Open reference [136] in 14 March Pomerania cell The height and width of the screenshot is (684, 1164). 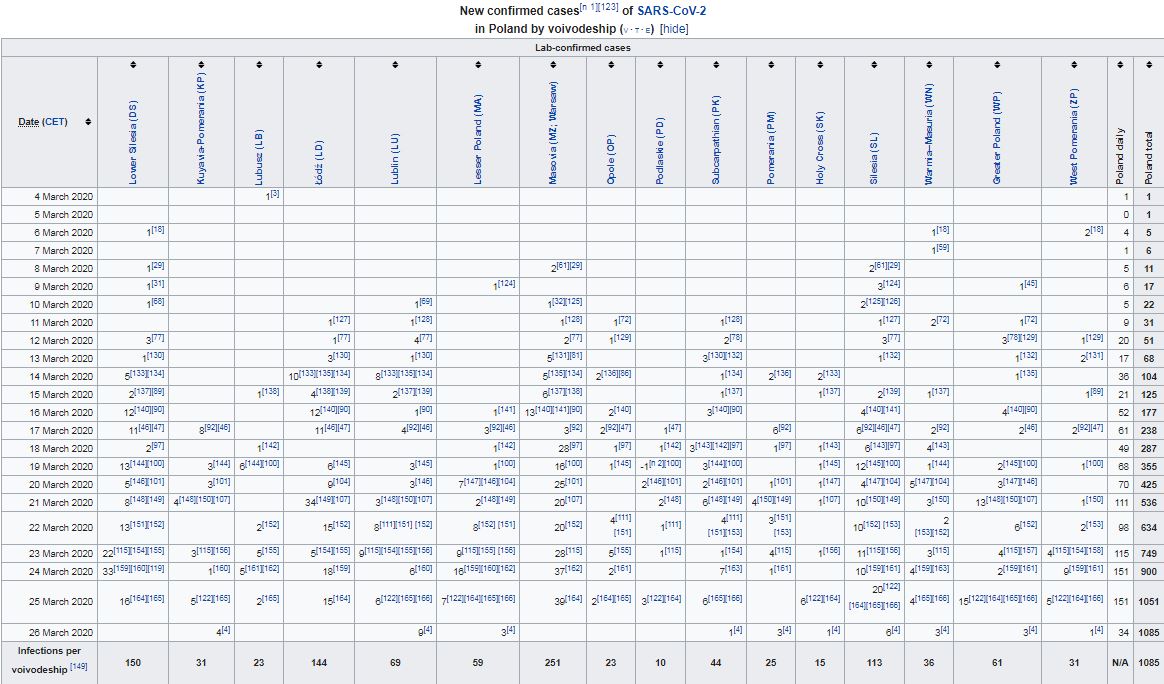783,374
